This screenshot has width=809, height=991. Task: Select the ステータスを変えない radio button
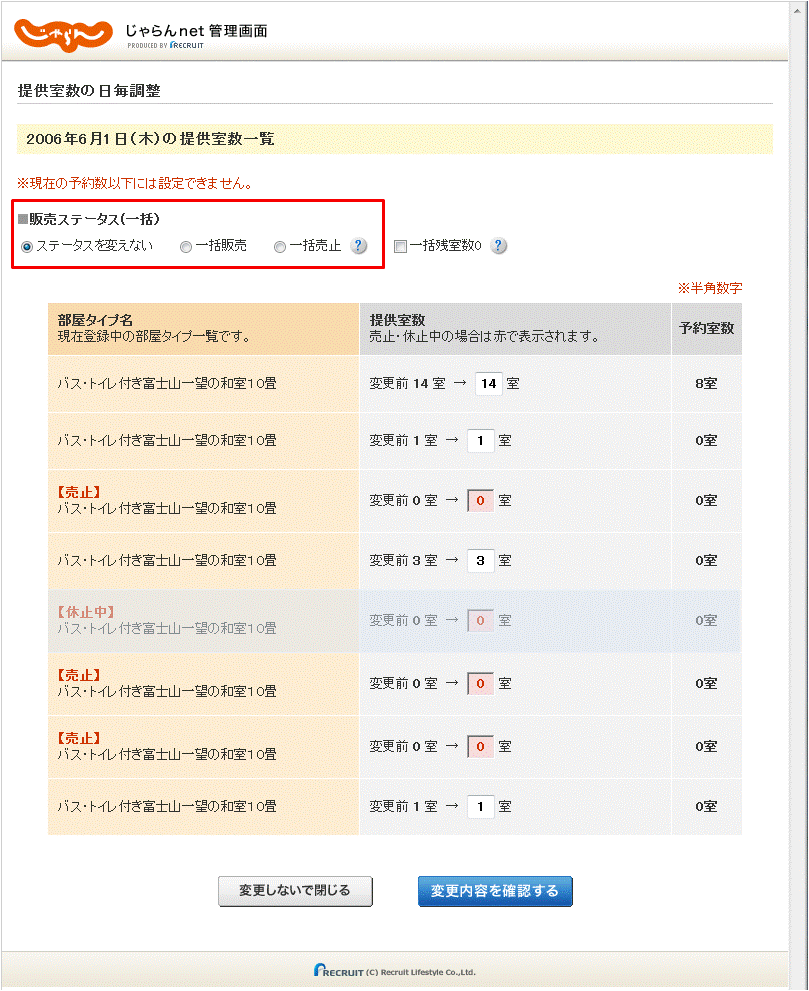tap(27, 247)
